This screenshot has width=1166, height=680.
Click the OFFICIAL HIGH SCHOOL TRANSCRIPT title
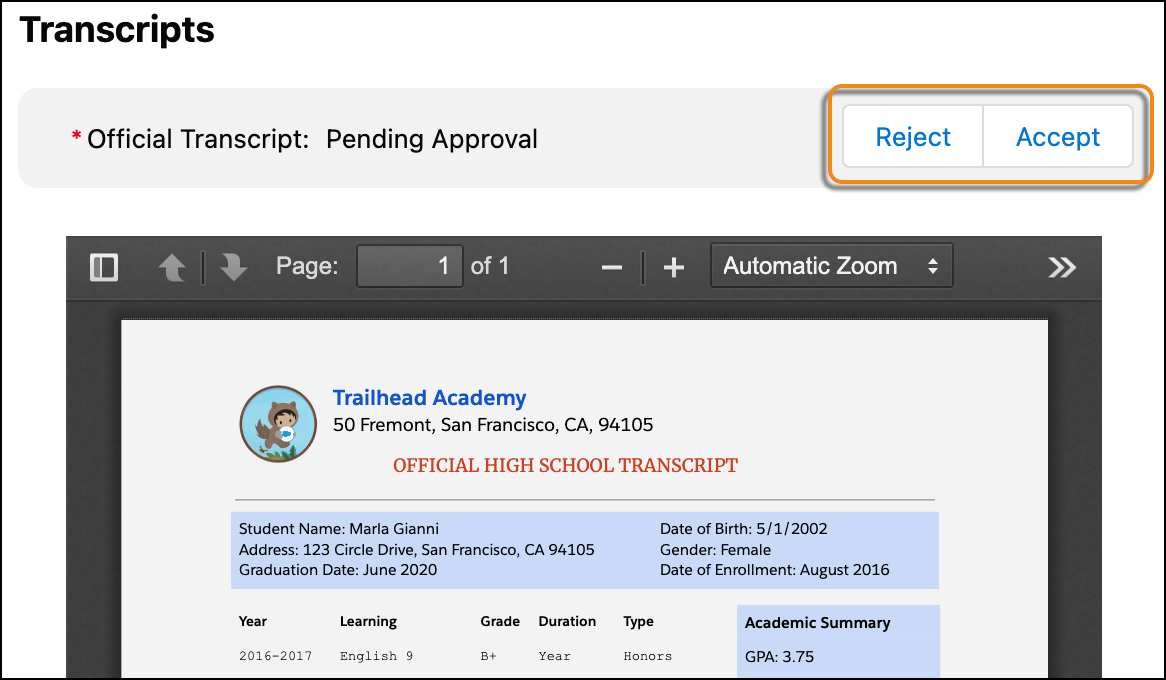pos(565,466)
